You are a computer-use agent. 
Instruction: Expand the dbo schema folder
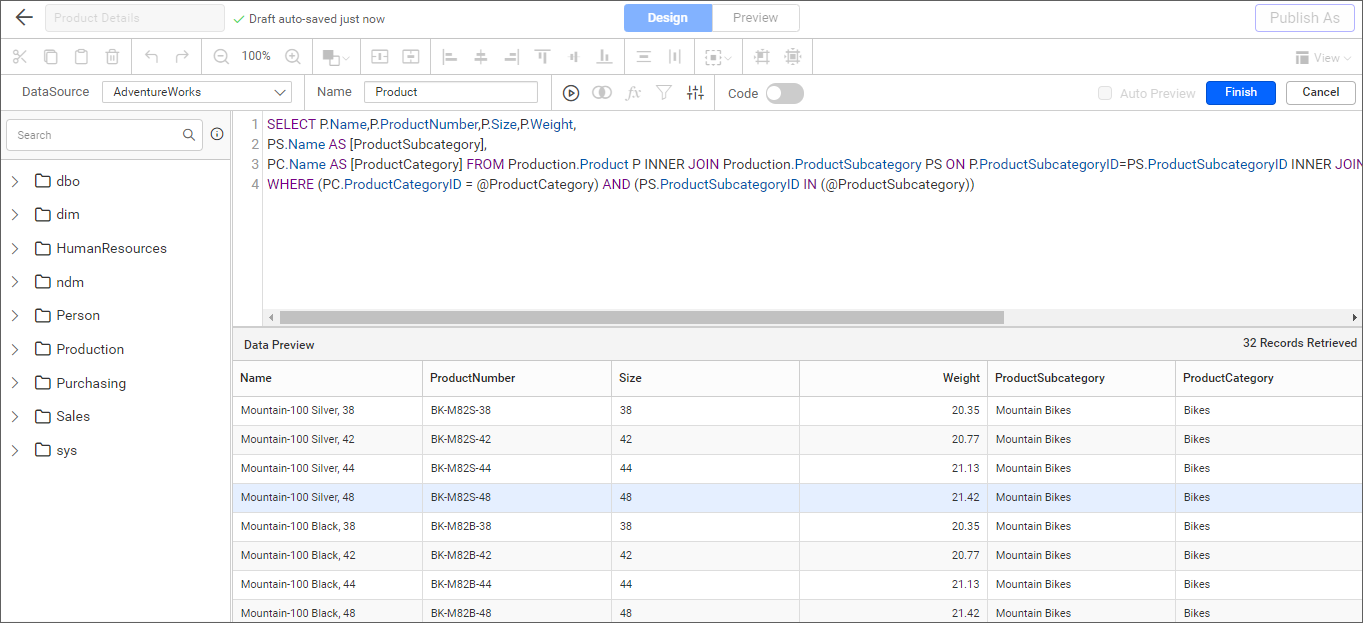coord(15,181)
